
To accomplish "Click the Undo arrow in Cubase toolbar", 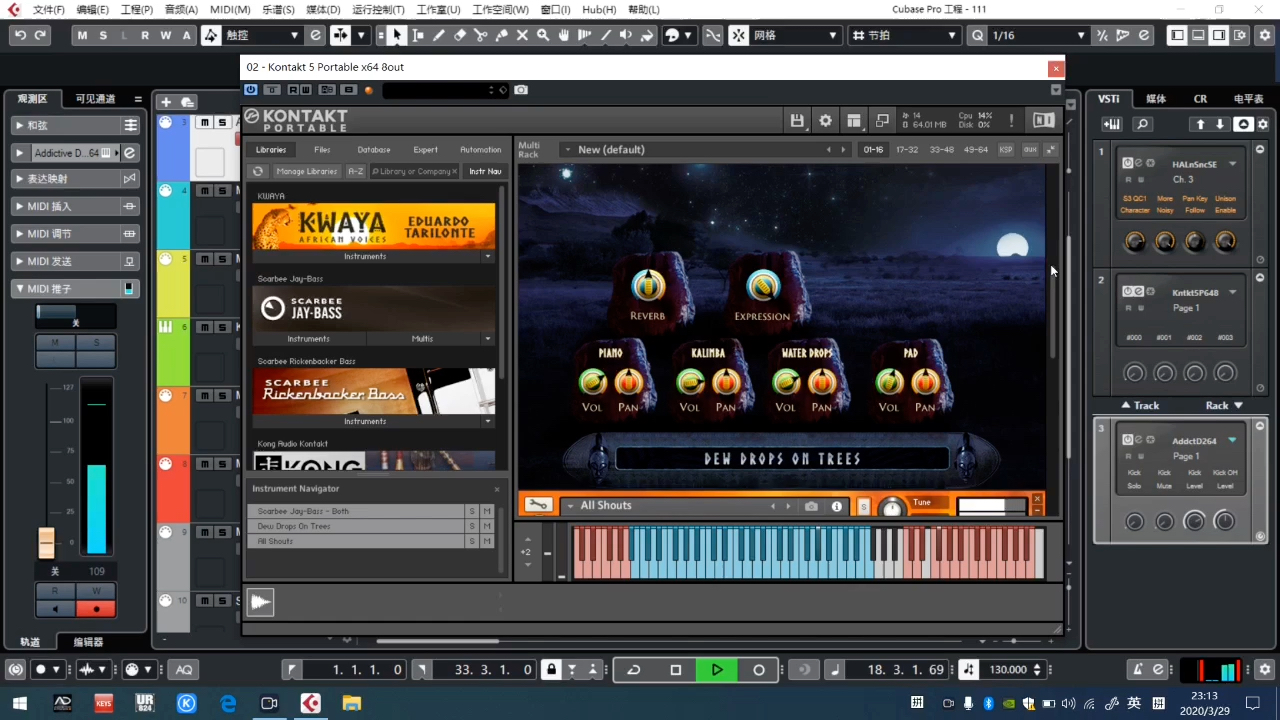I will coord(20,35).
